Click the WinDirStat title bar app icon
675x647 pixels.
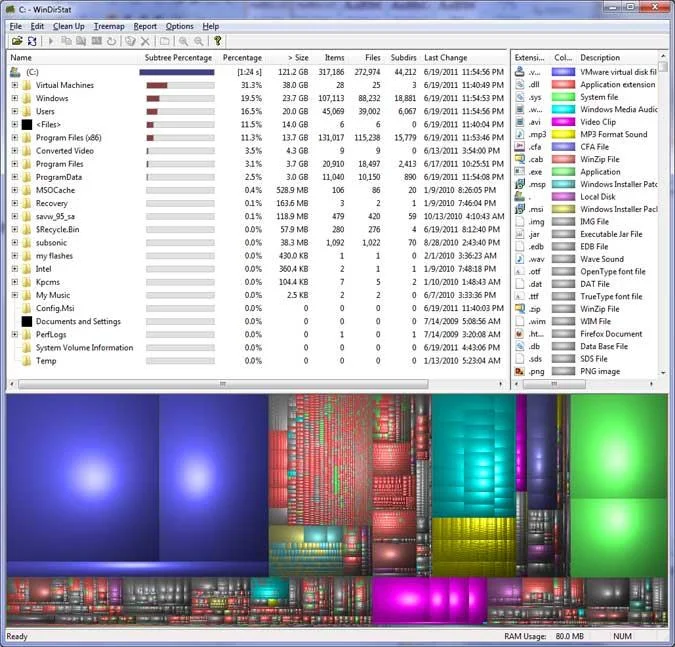[10, 9]
